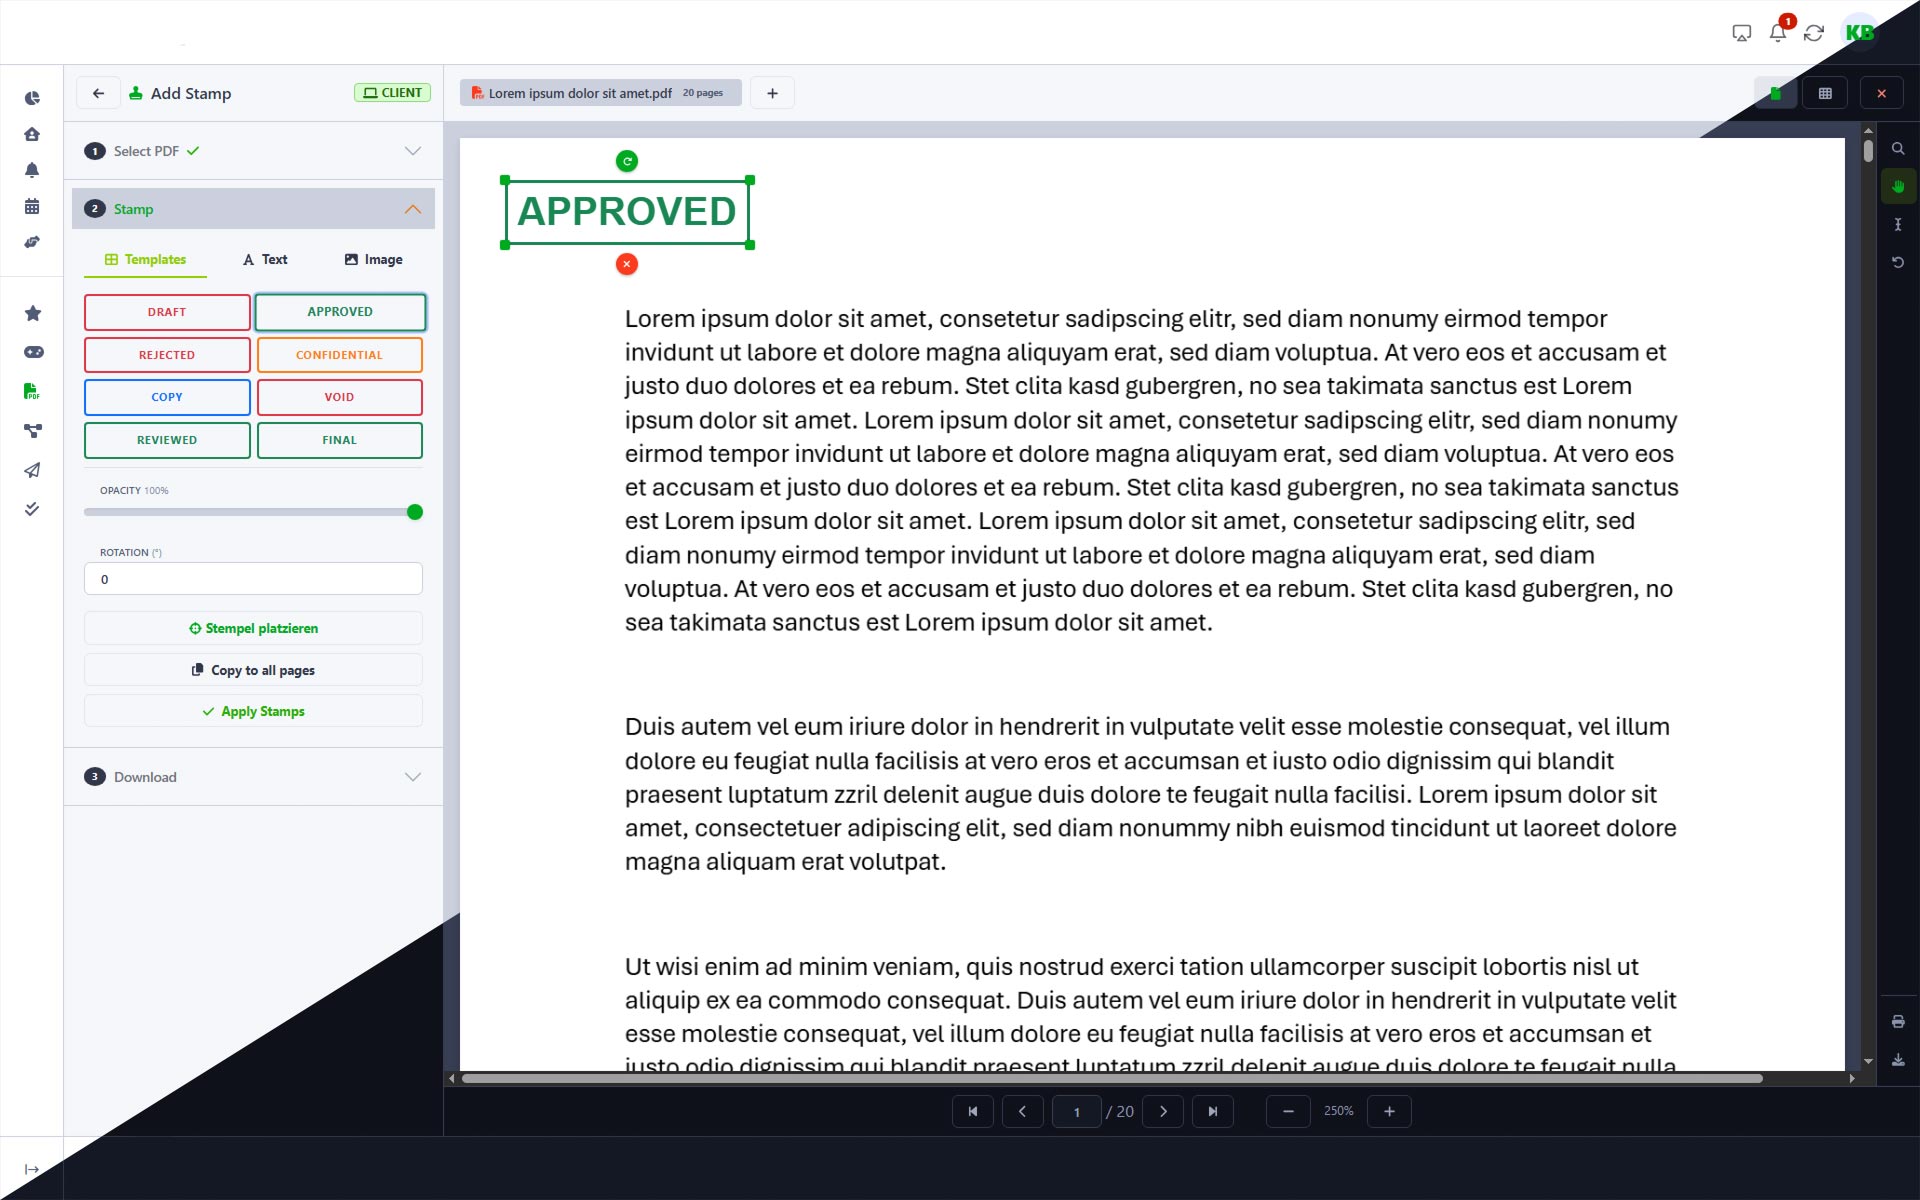Open the search tool in the viewer

tap(1899, 147)
